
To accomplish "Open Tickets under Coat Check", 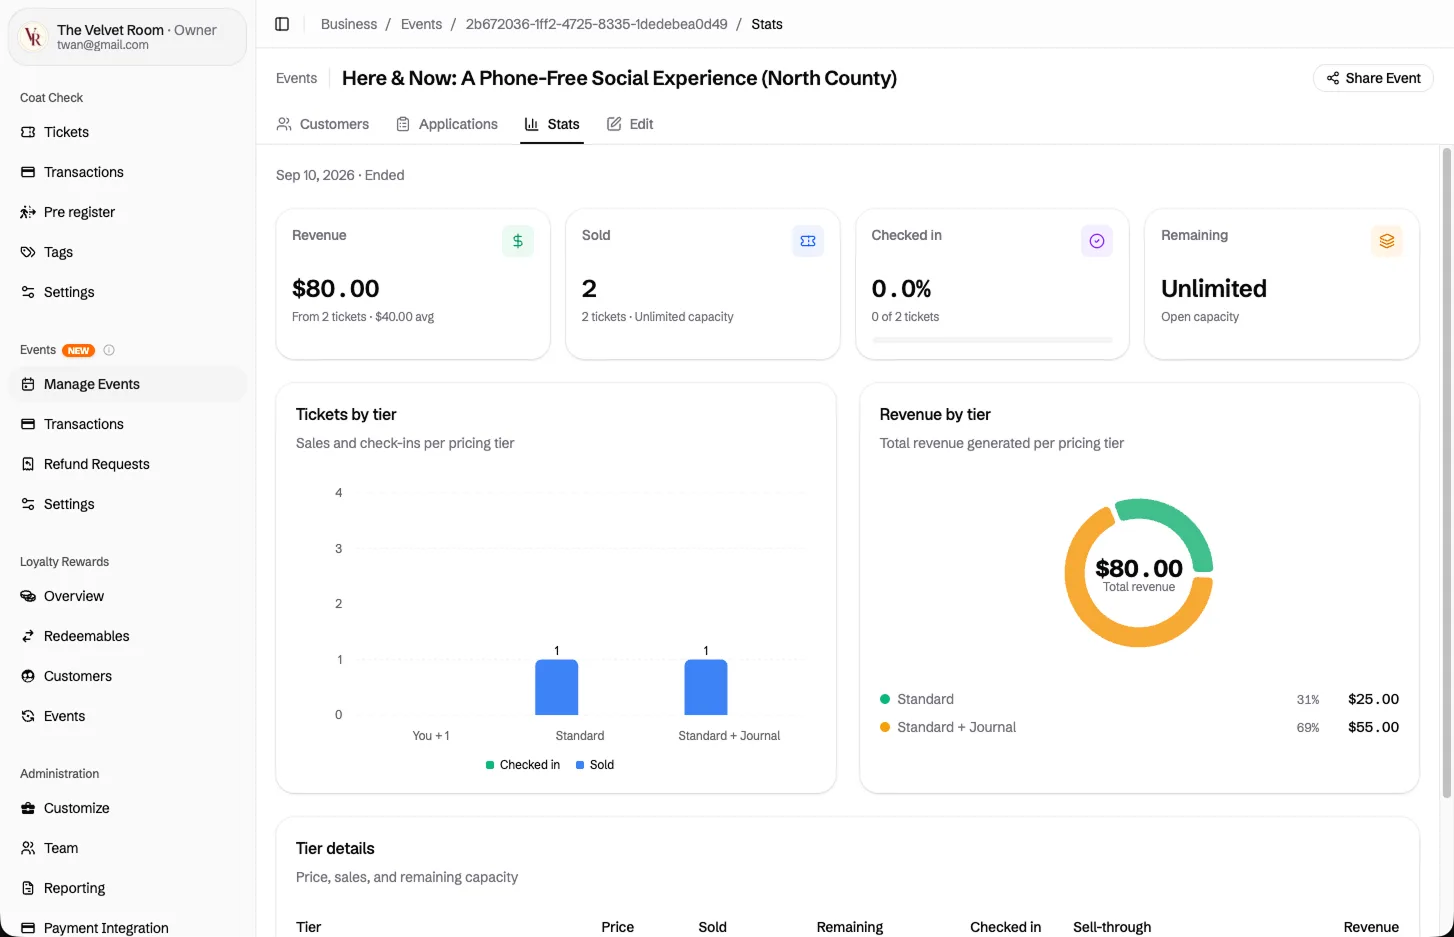I will pos(128,132).
